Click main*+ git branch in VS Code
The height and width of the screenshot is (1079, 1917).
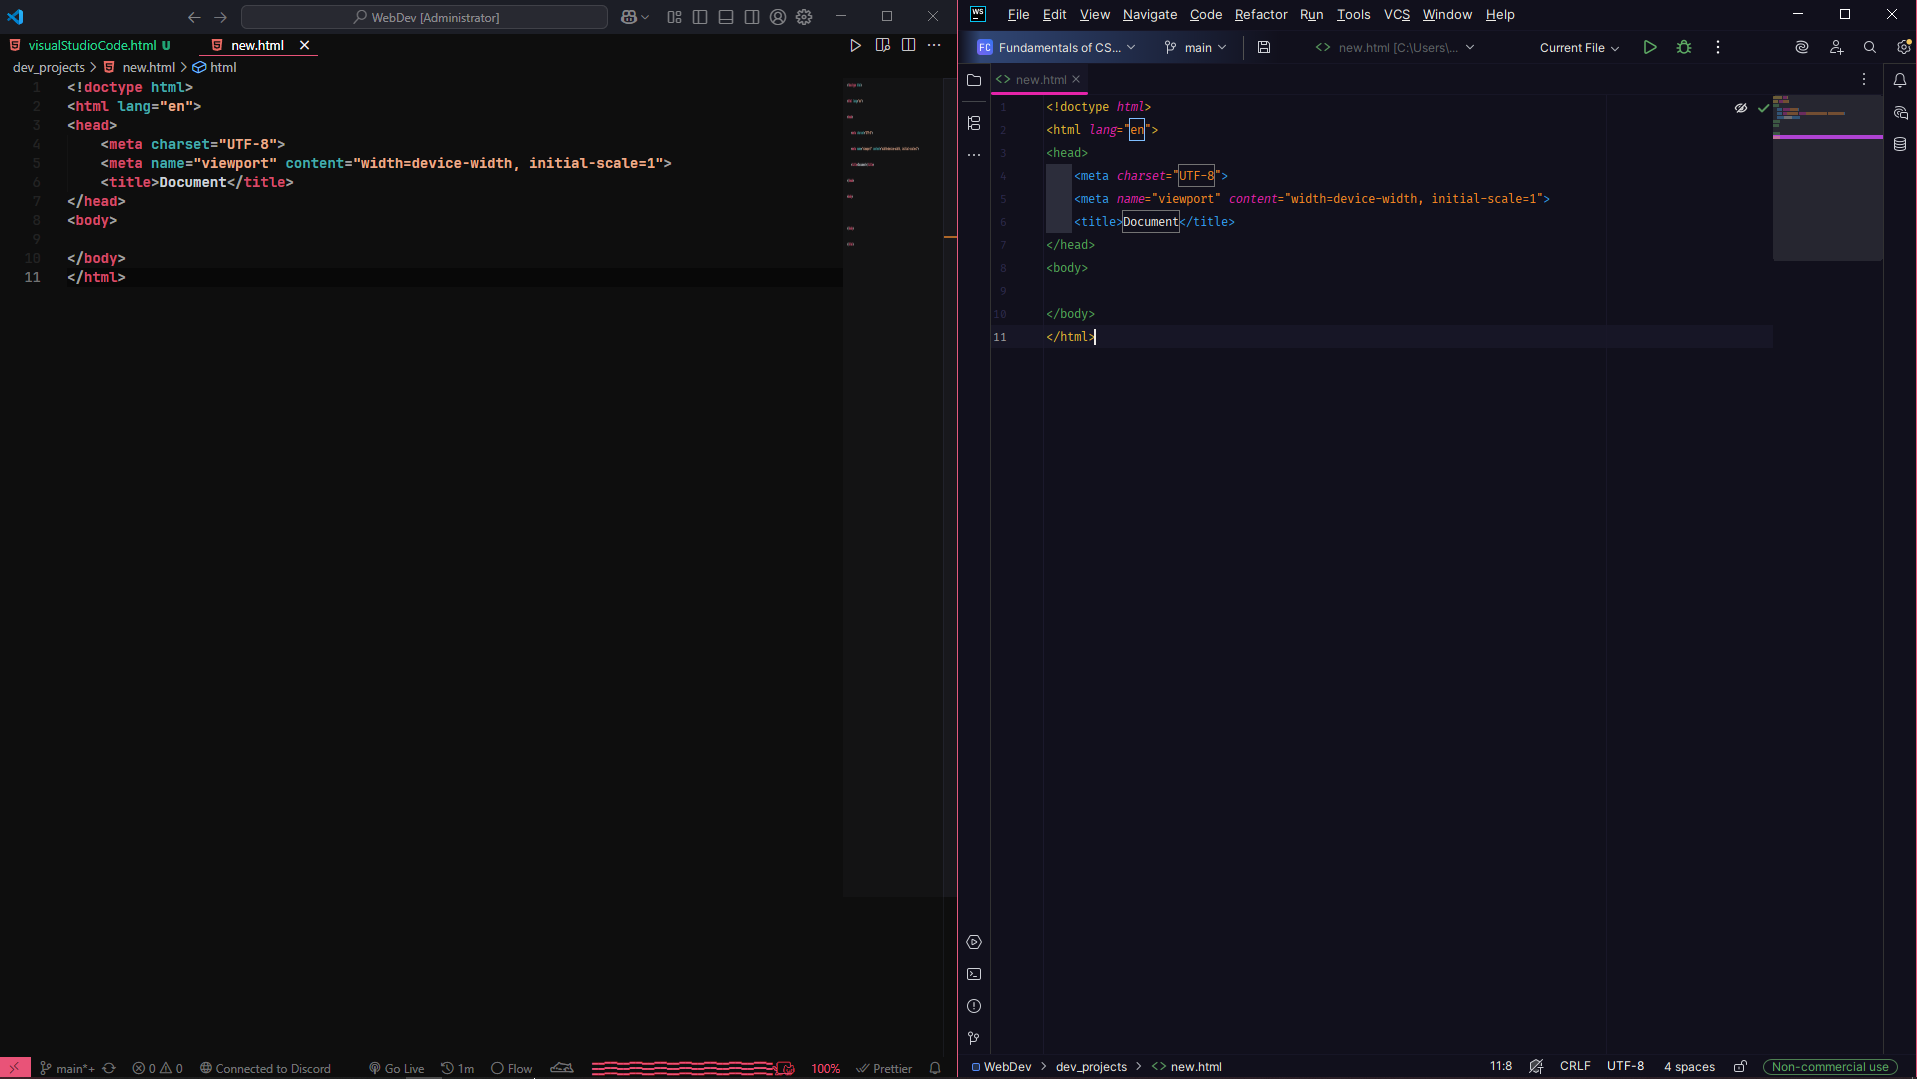67,1068
